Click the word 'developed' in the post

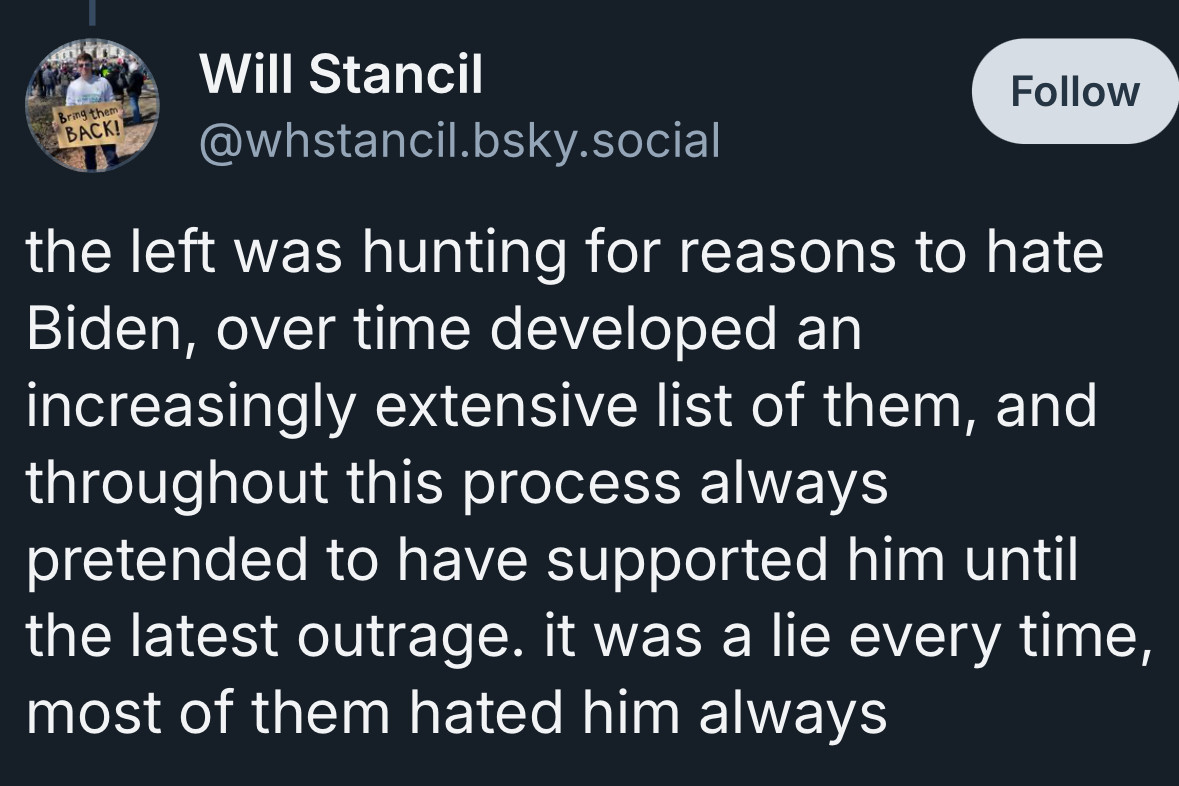633,329
